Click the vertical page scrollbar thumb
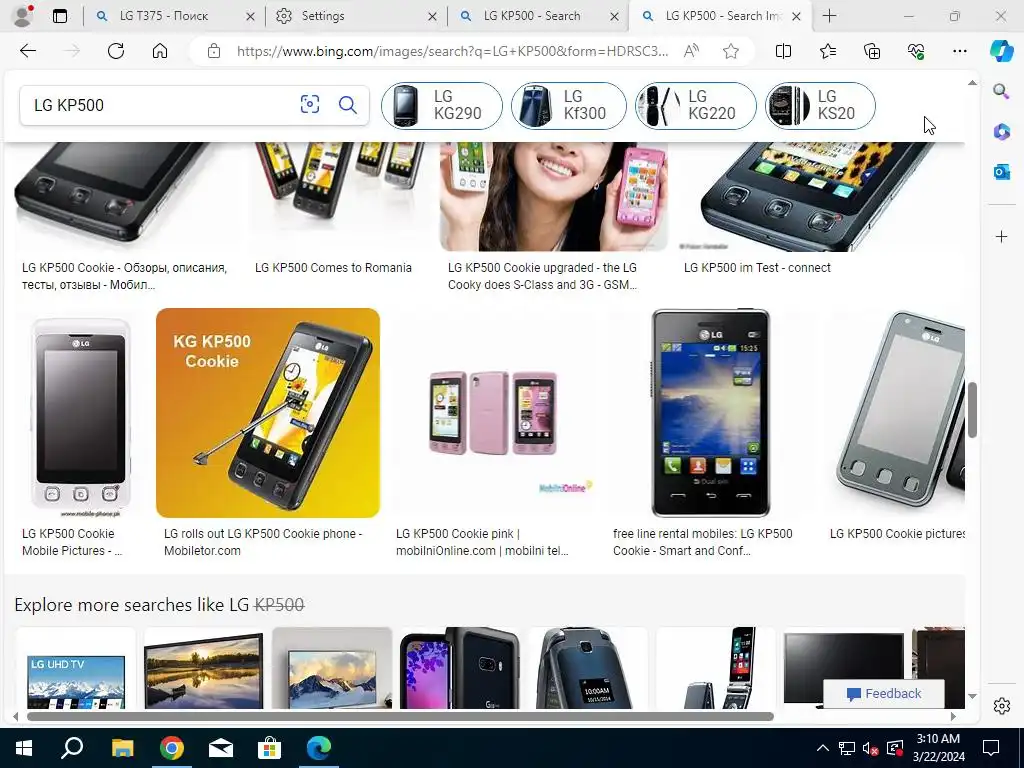1024x768 pixels. click(x=972, y=410)
